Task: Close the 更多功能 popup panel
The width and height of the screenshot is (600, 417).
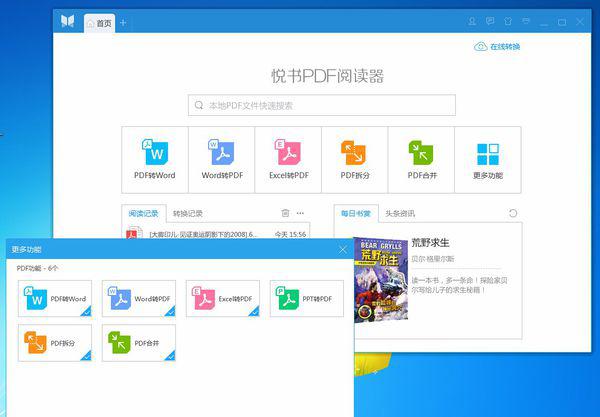Action: point(343,249)
